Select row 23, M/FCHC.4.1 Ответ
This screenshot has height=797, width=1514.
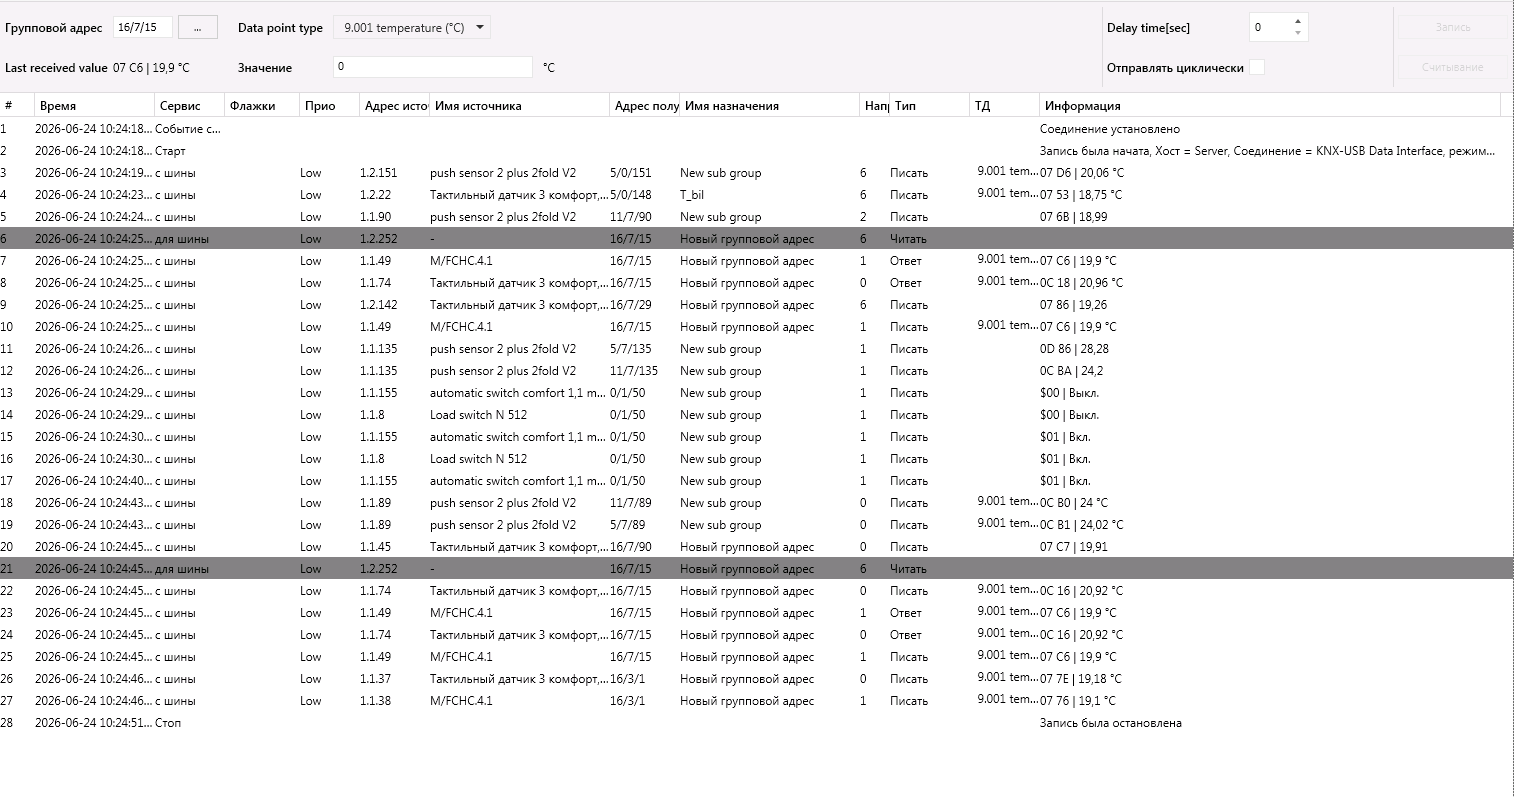pyautogui.click(x=757, y=613)
